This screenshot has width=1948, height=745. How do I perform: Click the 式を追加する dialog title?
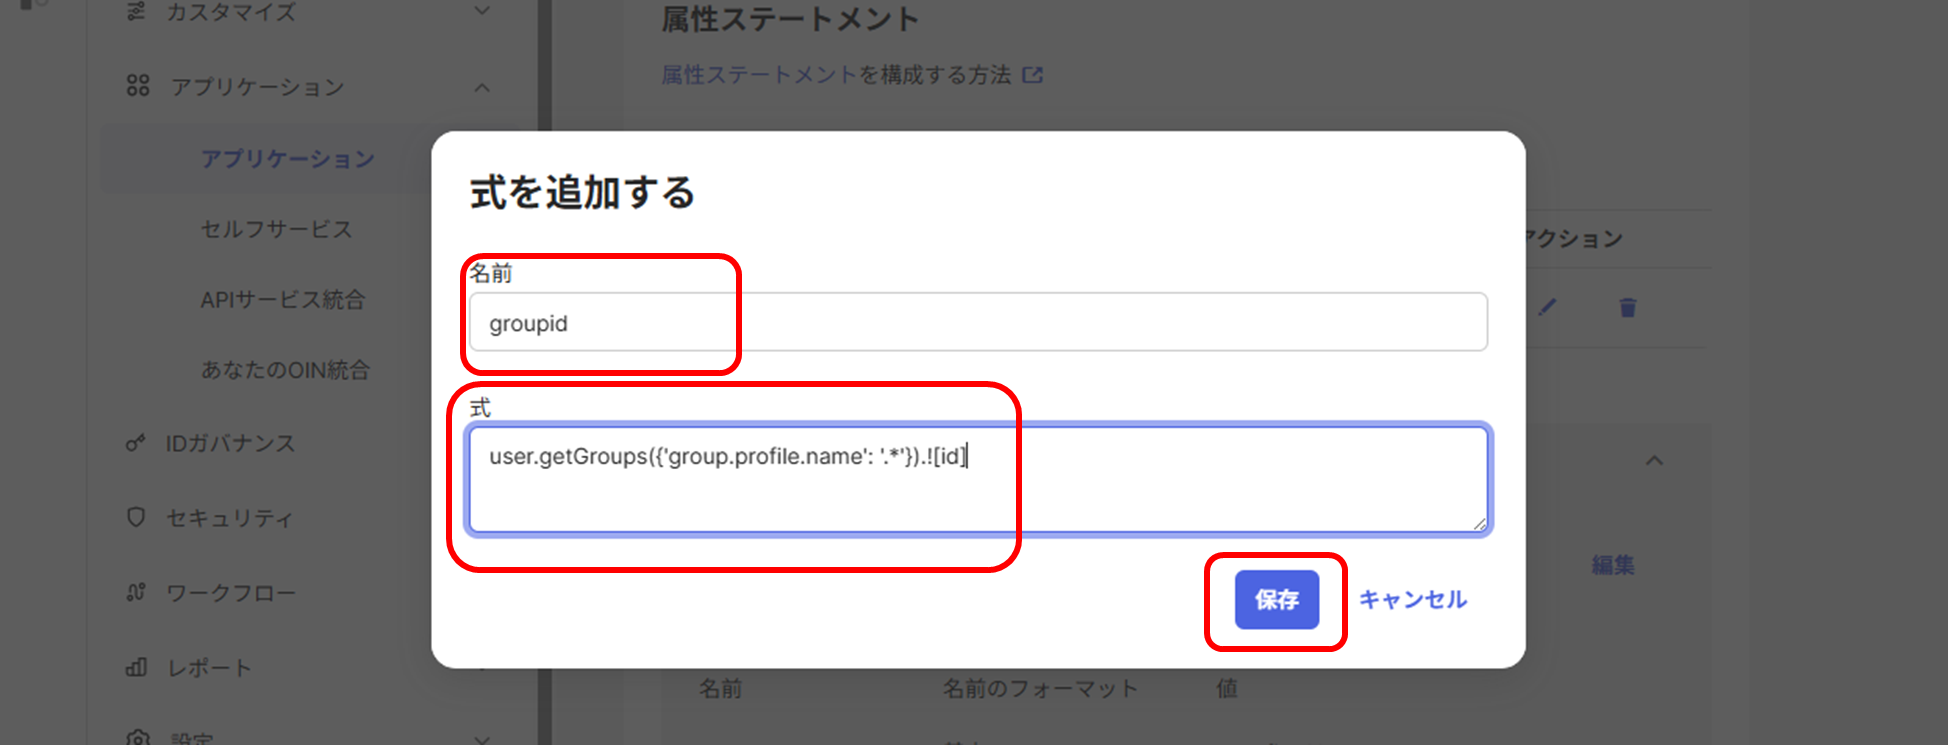point(582,192)
